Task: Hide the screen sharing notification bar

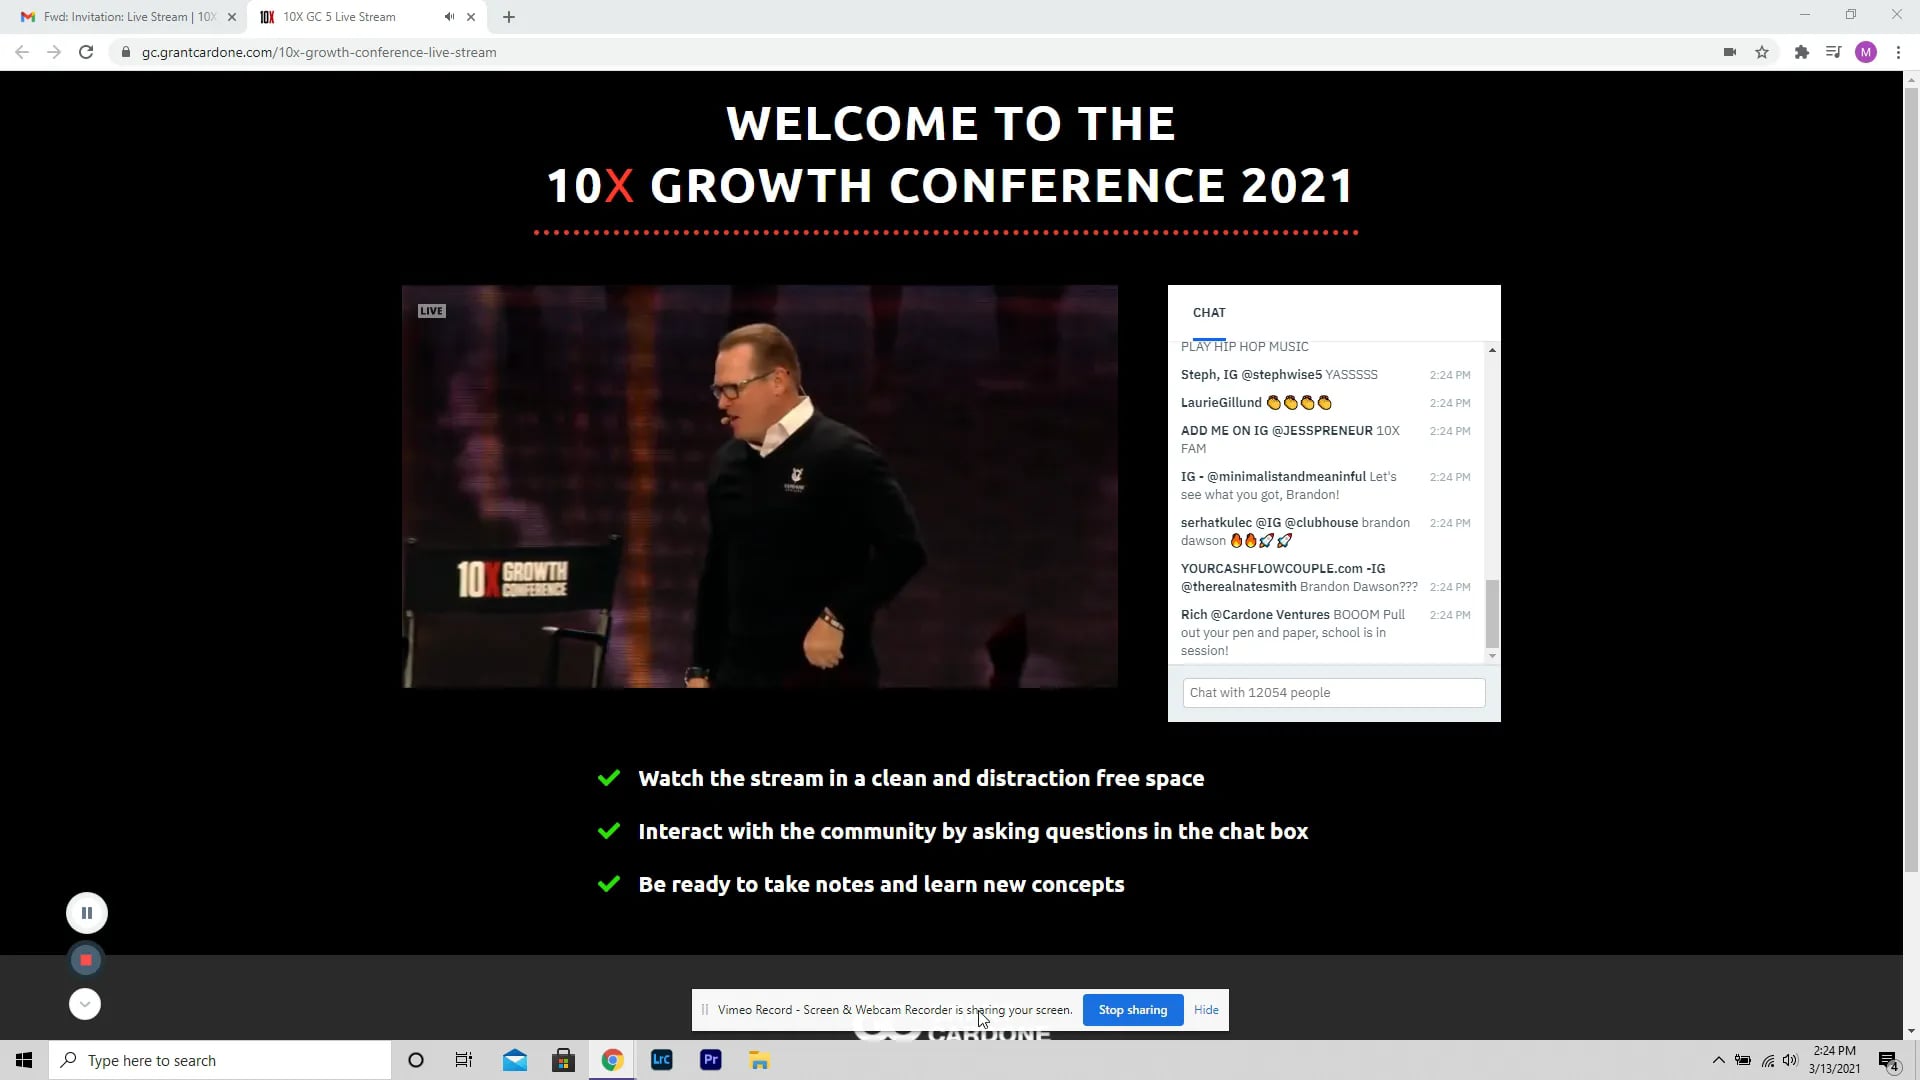Action: click(x=1206, y=1009)
